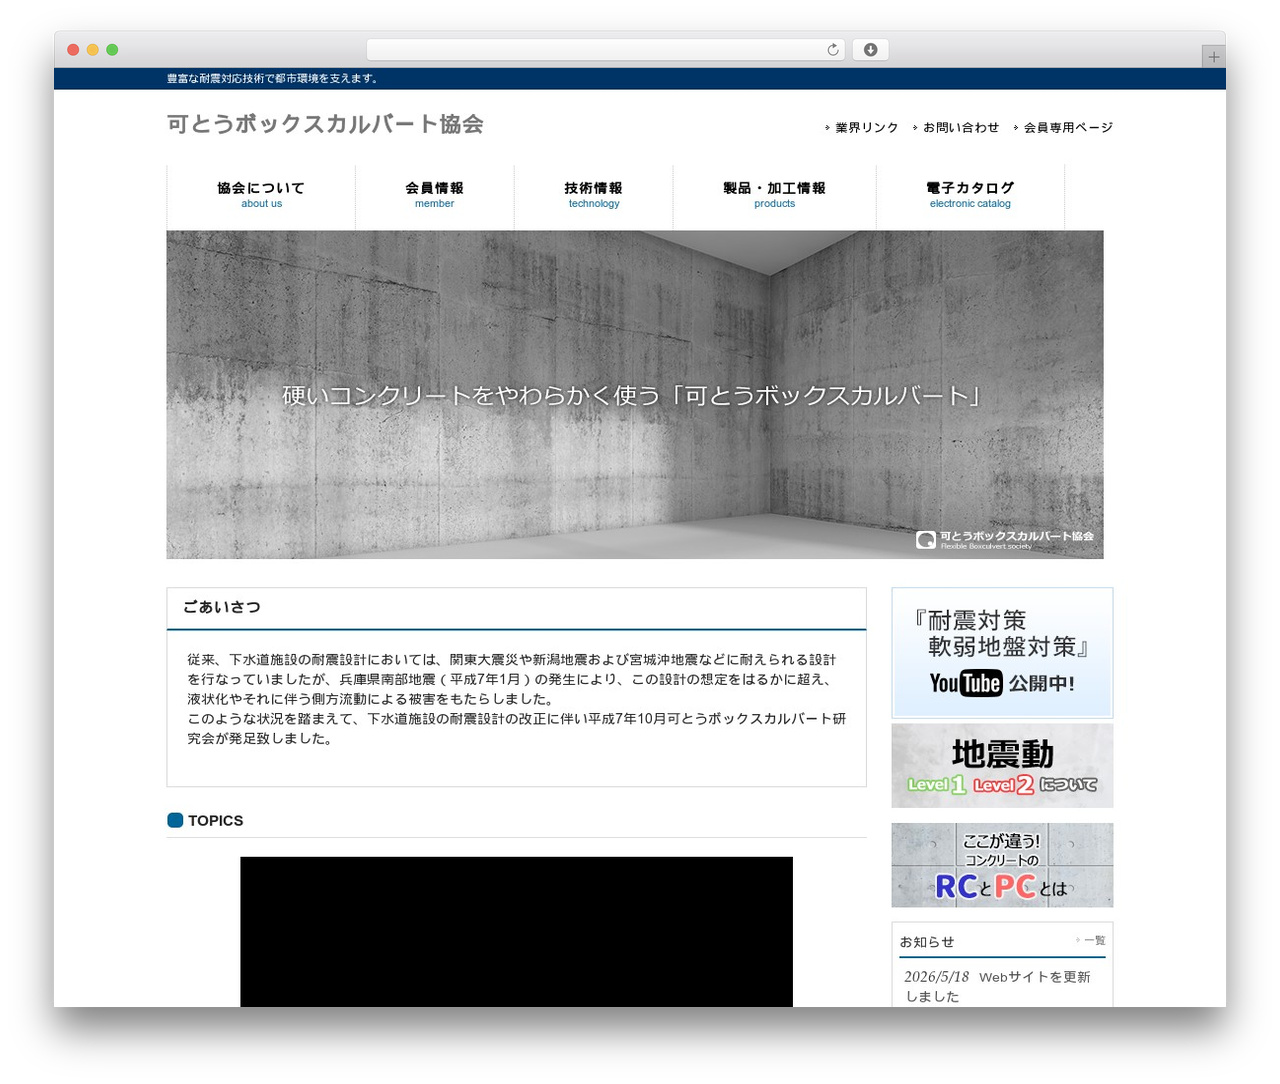Viewport: 1280px width, 1084px height.
Task: Open the 協会について about us menu
Action: [261, 195]
